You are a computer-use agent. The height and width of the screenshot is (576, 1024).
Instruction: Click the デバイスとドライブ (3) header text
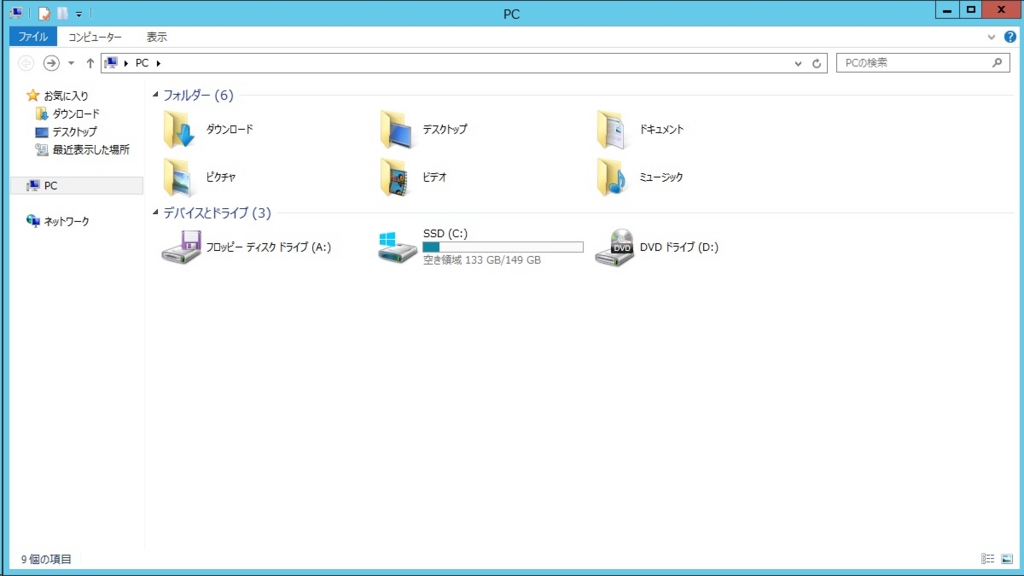click(217, 213)
